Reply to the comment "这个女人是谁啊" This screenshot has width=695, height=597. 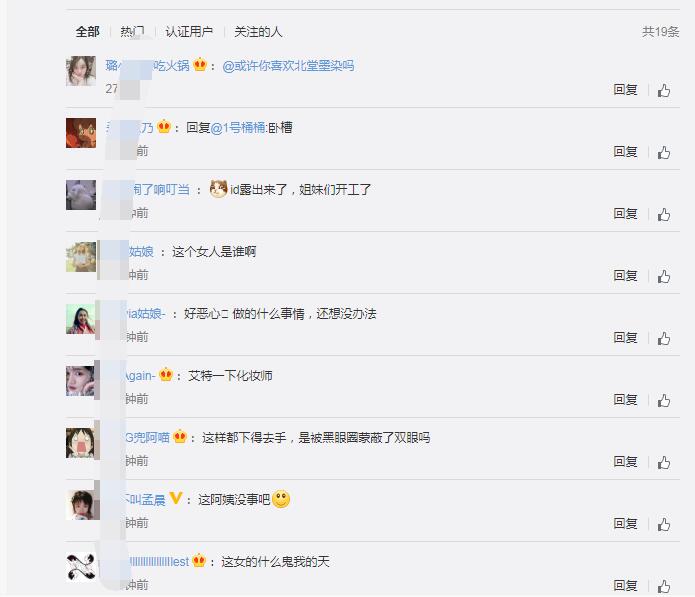625,276
